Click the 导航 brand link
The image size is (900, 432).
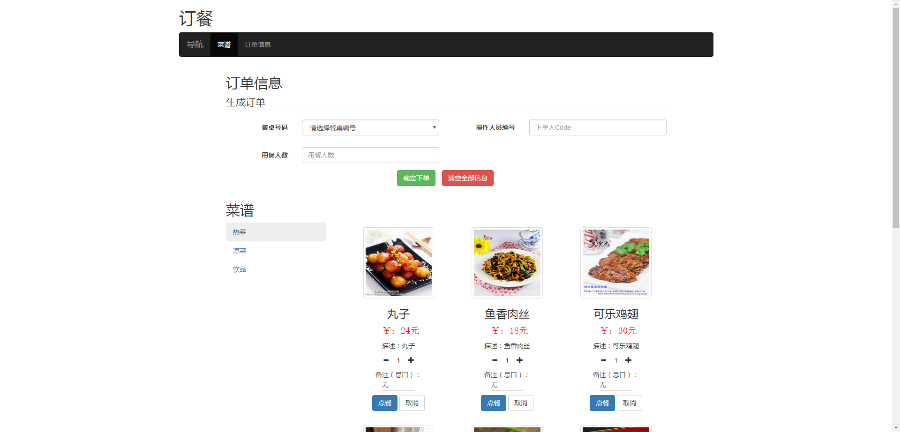194,45
